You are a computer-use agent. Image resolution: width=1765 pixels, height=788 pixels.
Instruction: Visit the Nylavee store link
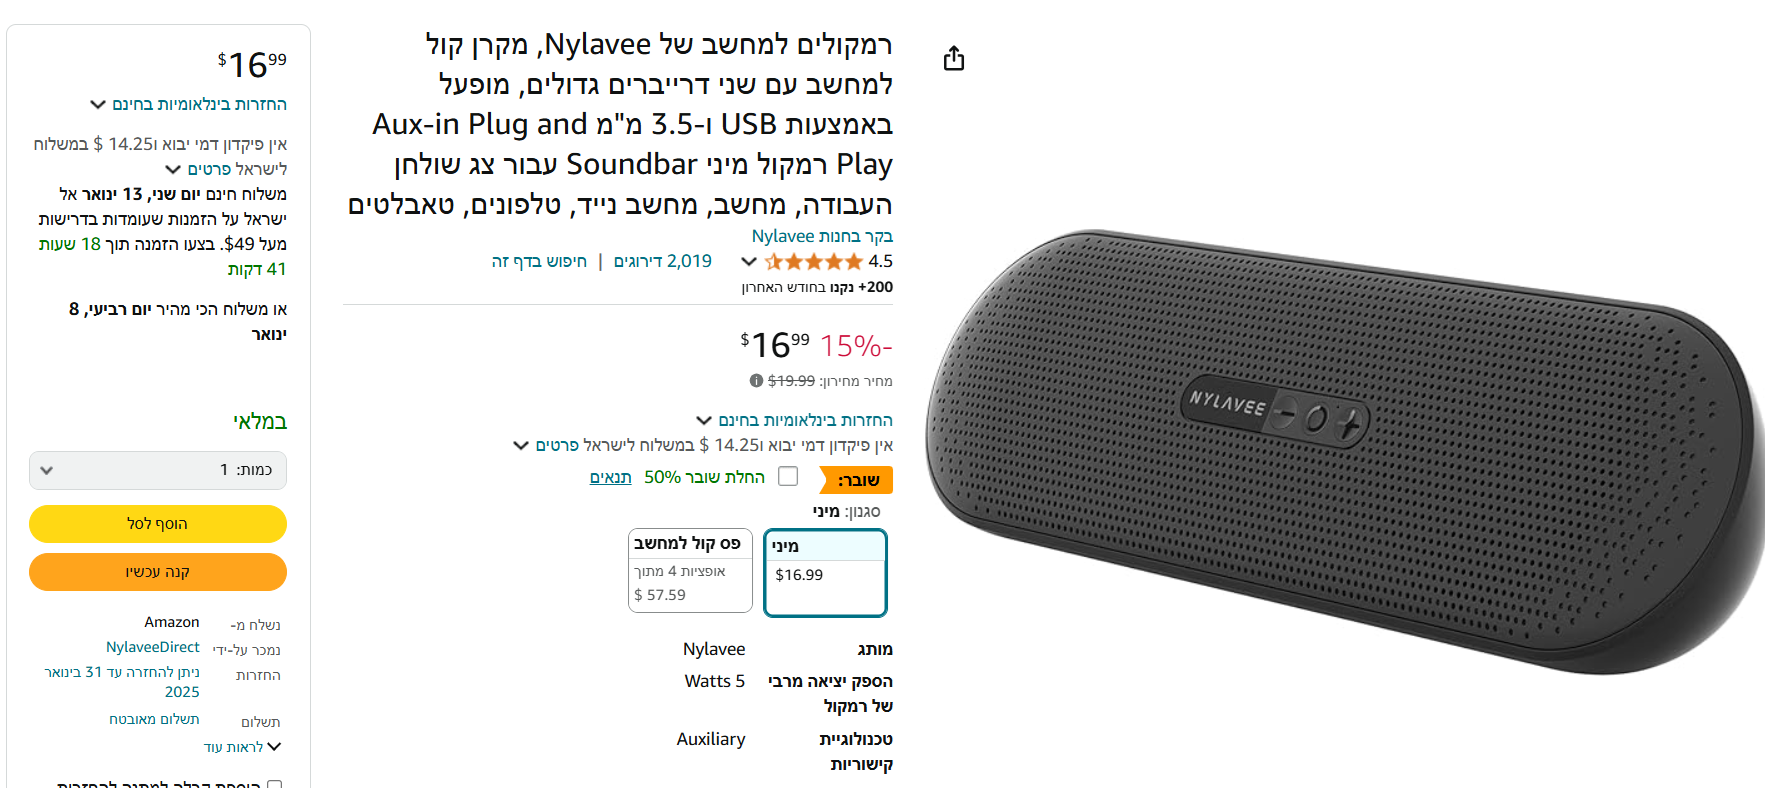coord(822,236)
